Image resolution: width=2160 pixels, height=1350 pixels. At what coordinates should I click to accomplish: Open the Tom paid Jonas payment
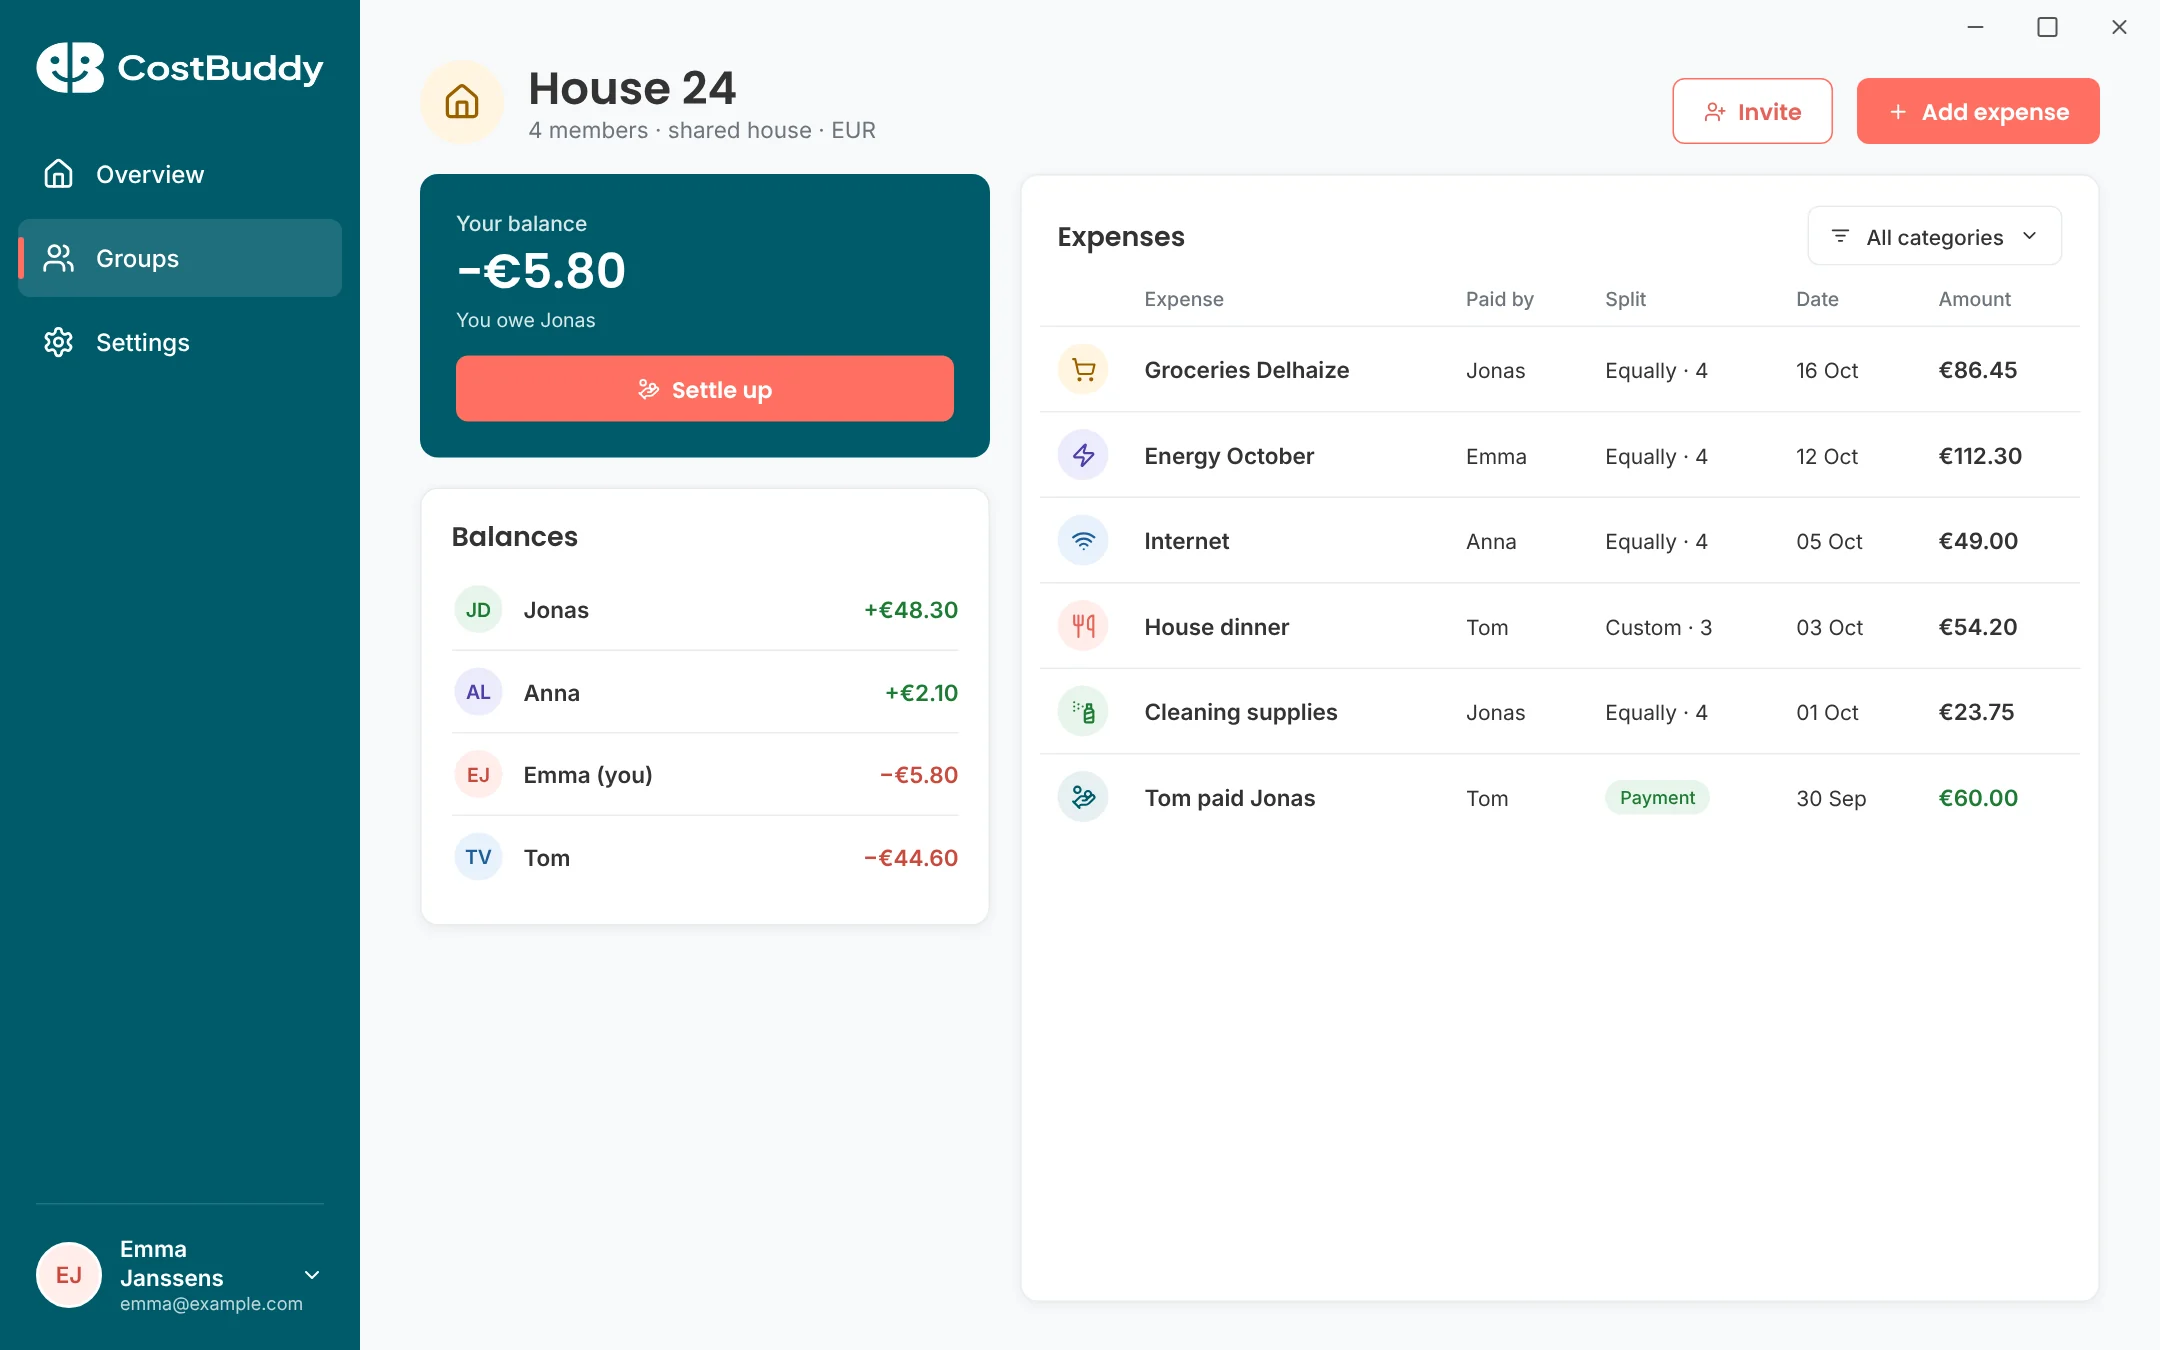(x=1560, y=798)
